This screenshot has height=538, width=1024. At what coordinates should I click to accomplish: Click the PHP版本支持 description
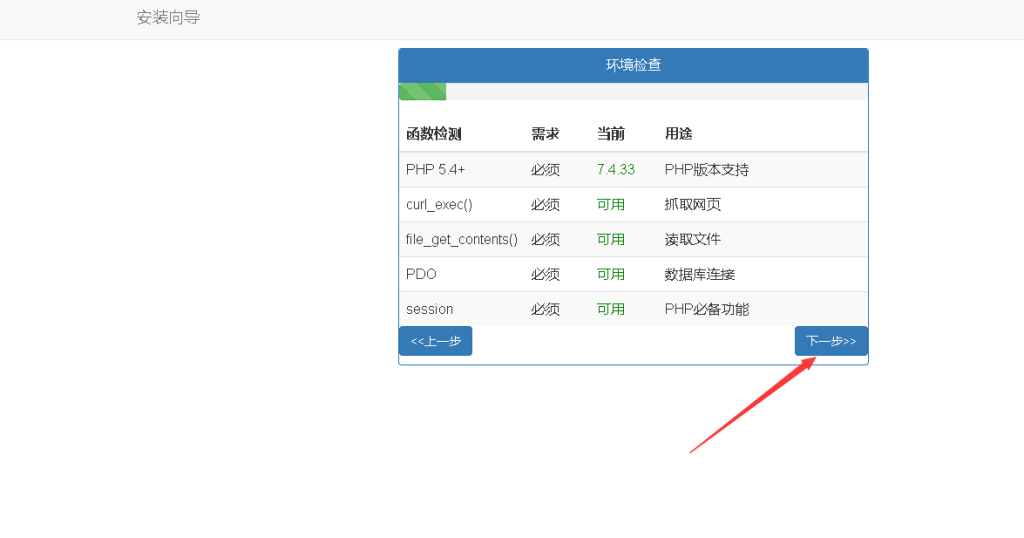pyautogui.click(x=707, y=170)
